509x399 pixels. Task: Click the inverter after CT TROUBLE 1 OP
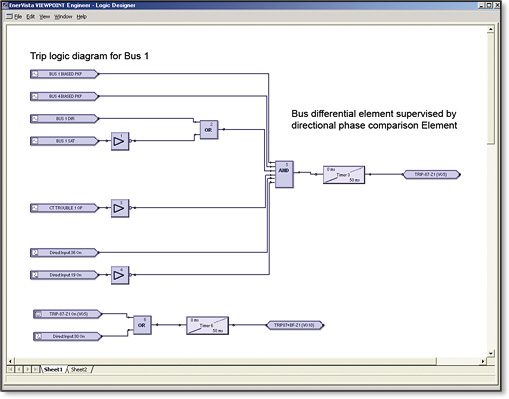click(x=120, y=208)
